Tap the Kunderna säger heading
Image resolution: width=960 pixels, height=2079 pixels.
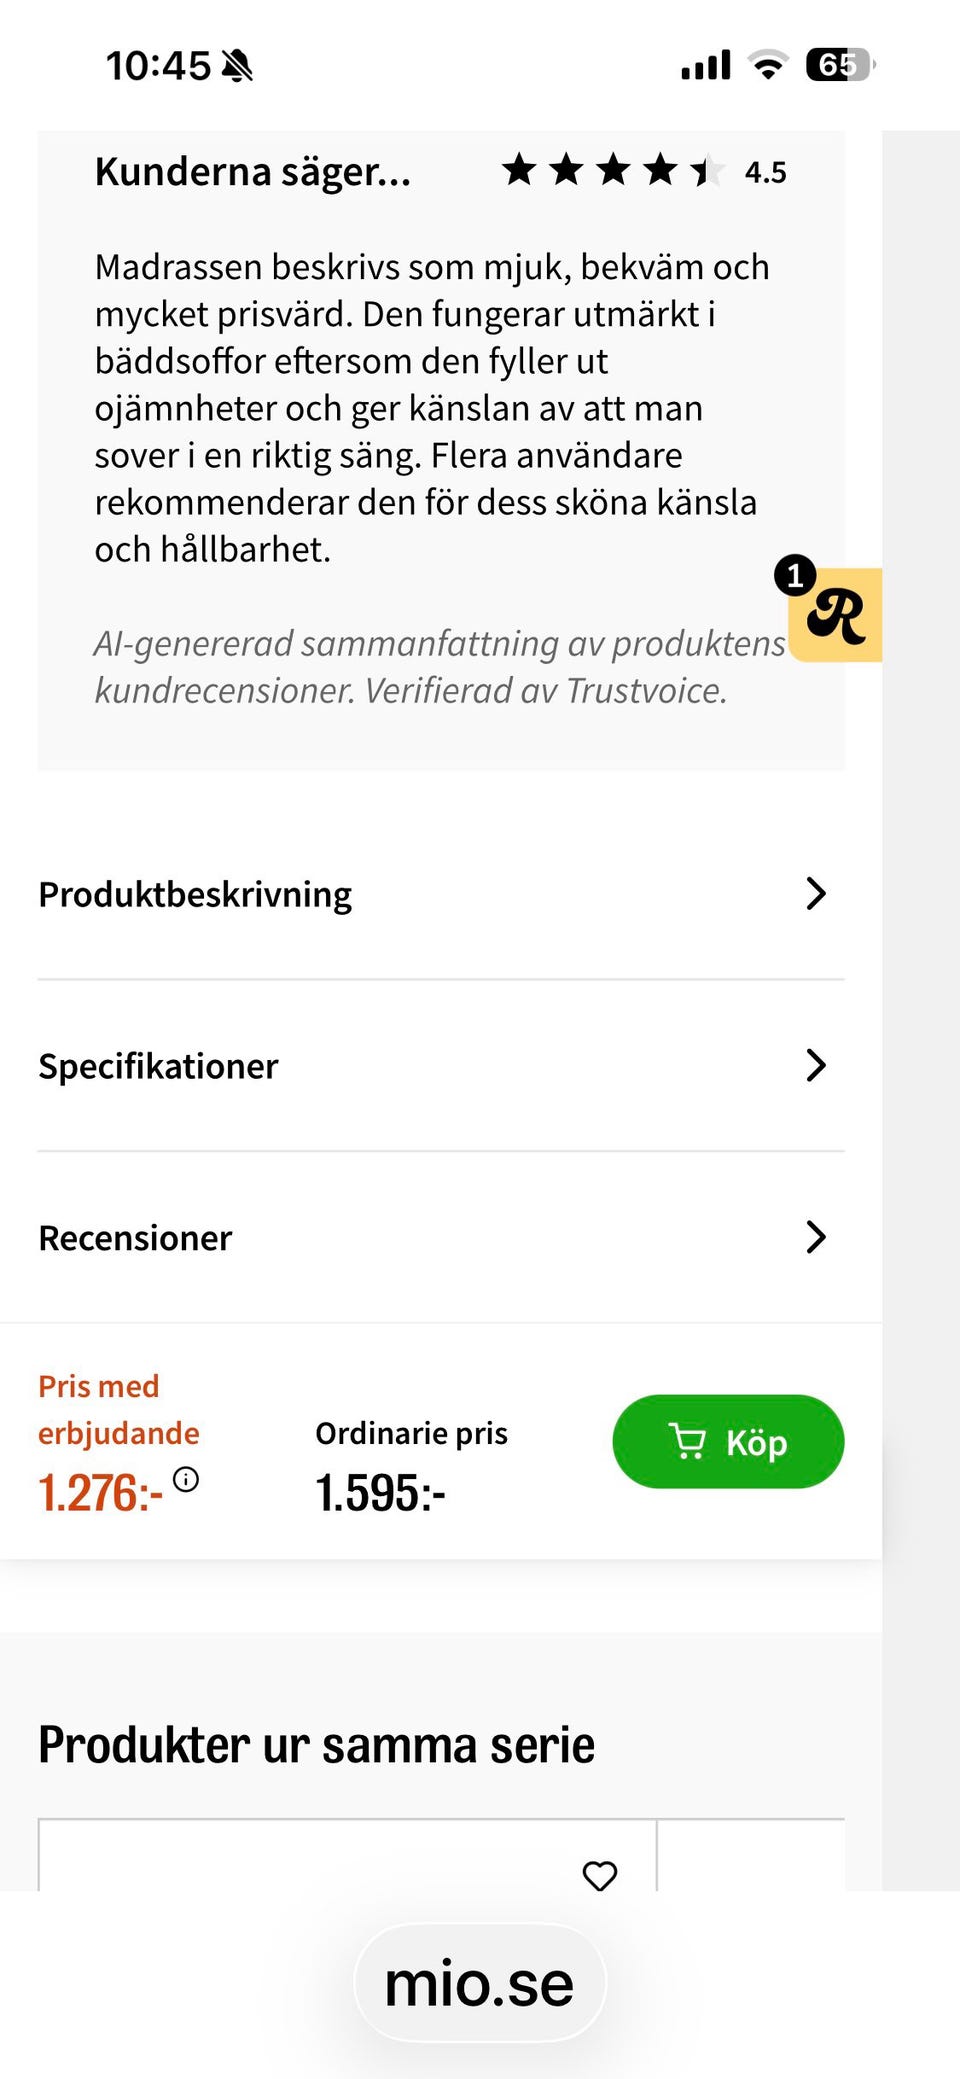tap(253, 172)
